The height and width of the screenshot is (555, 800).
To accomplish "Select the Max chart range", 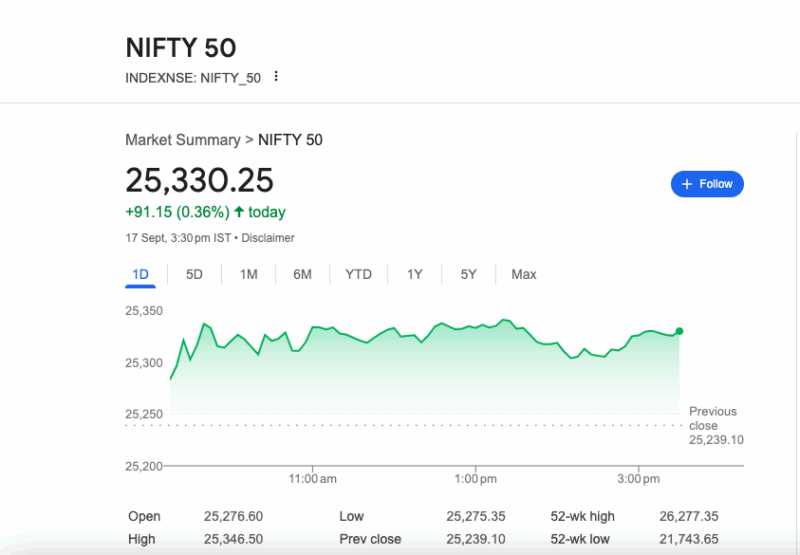I will point(524,274).
